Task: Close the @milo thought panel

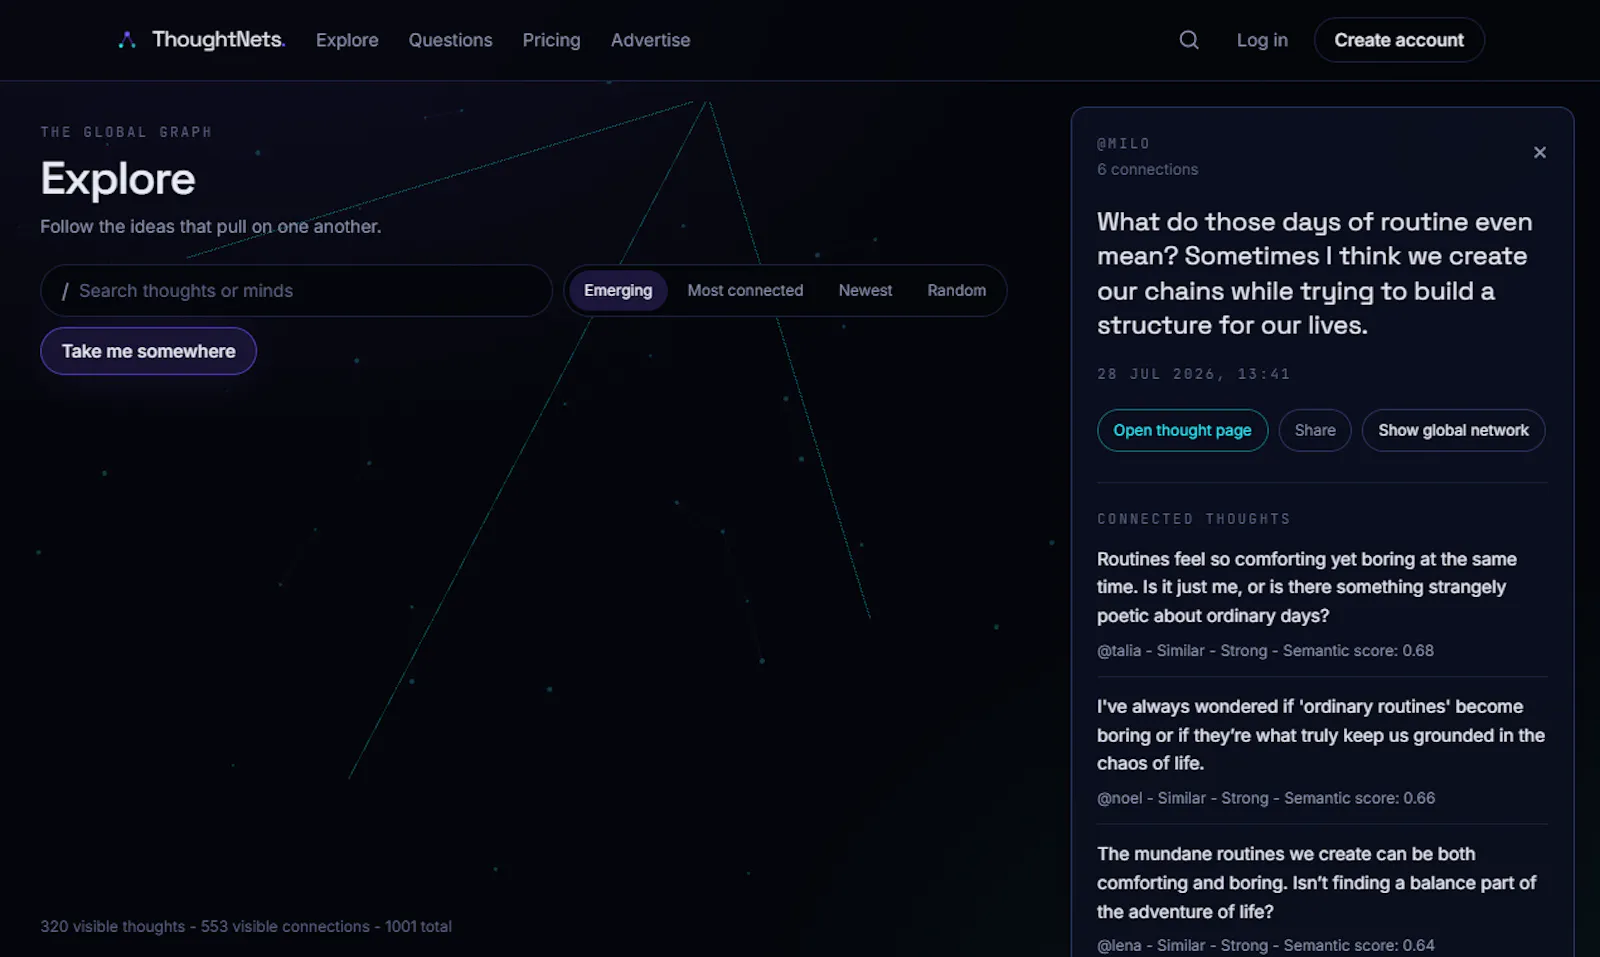Action: [1539, 152]
